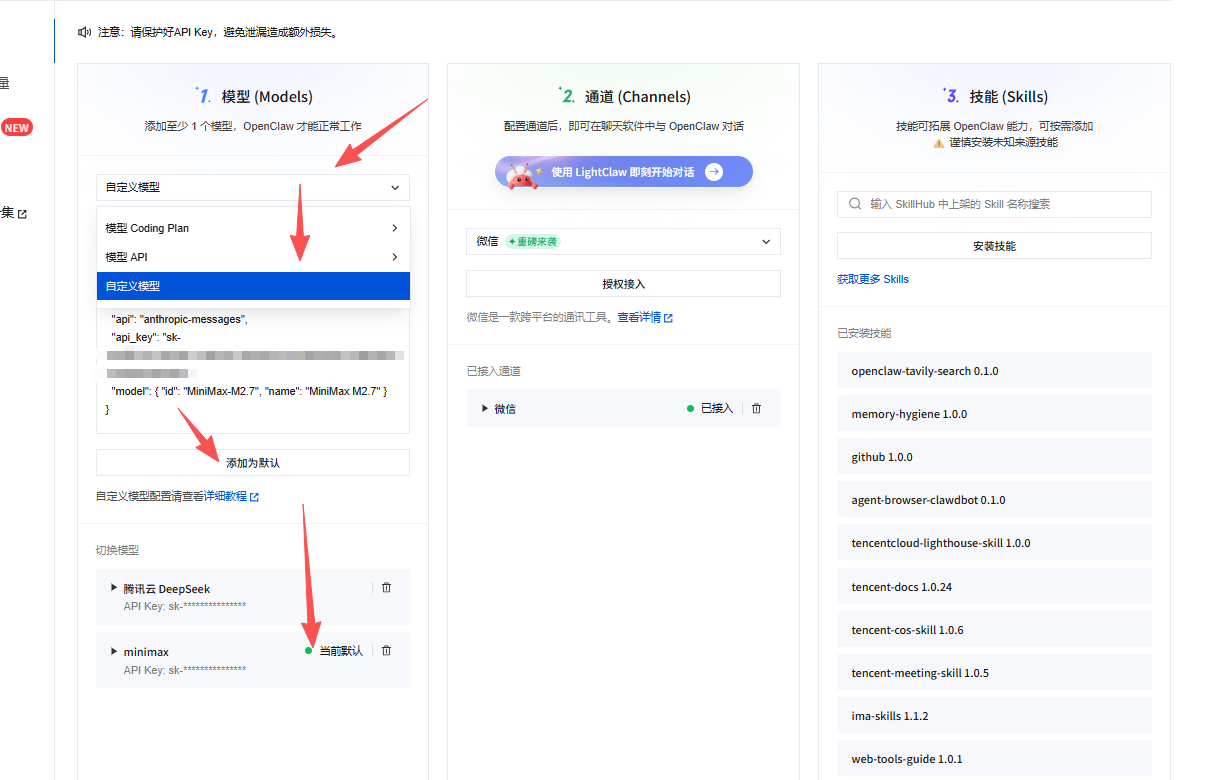Expand chevron beside 模型 Coding Plan

pyautogui.click(x=395, y=228)
